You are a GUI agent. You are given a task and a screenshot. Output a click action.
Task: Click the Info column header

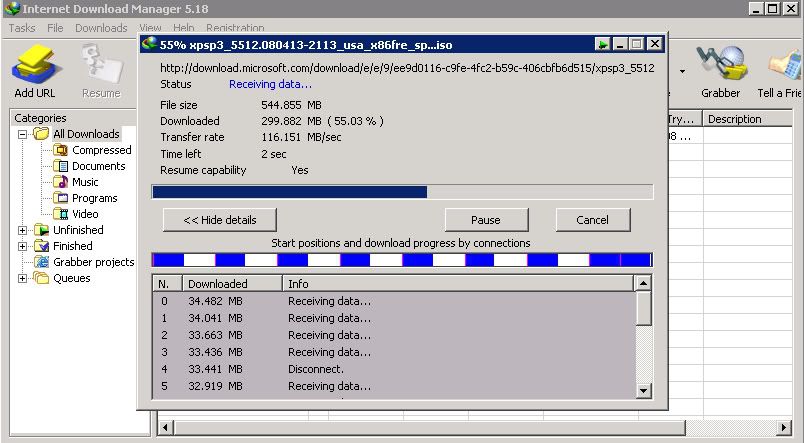point(458,284)
